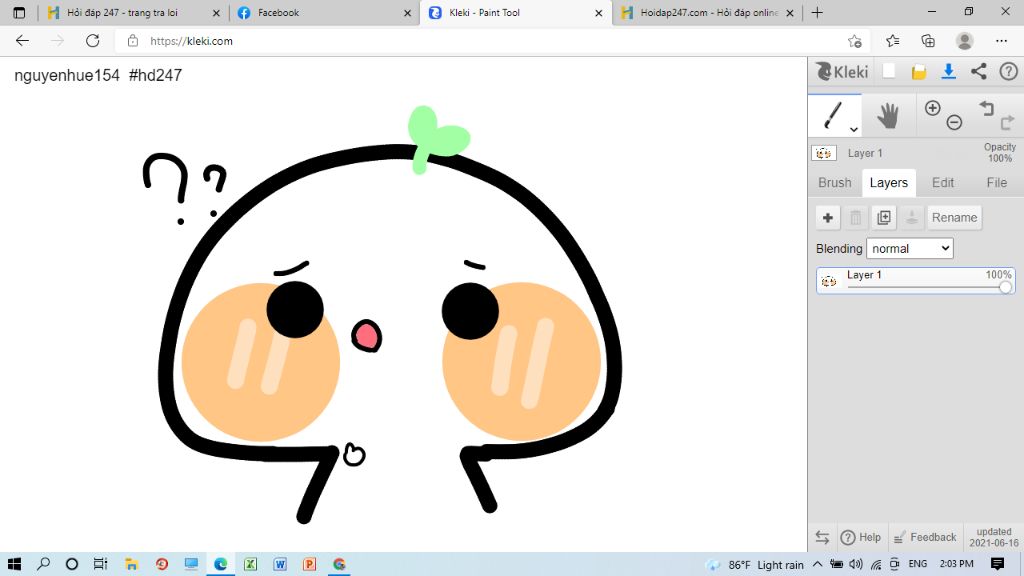Open the browser profile menu

pos(965,41)
